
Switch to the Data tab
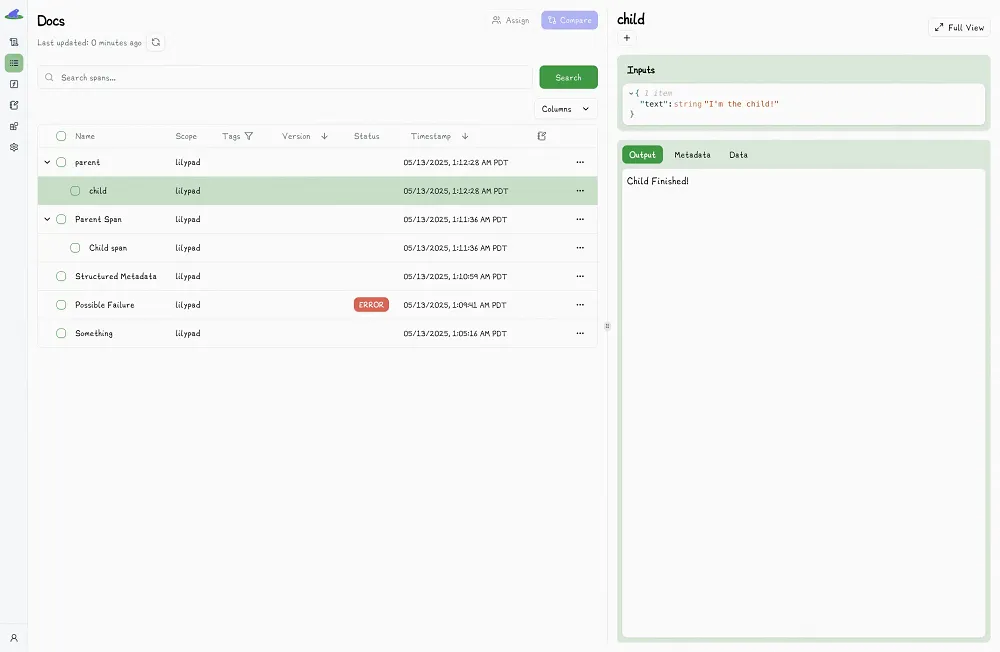pyautogui.click(x=738, y=155)
